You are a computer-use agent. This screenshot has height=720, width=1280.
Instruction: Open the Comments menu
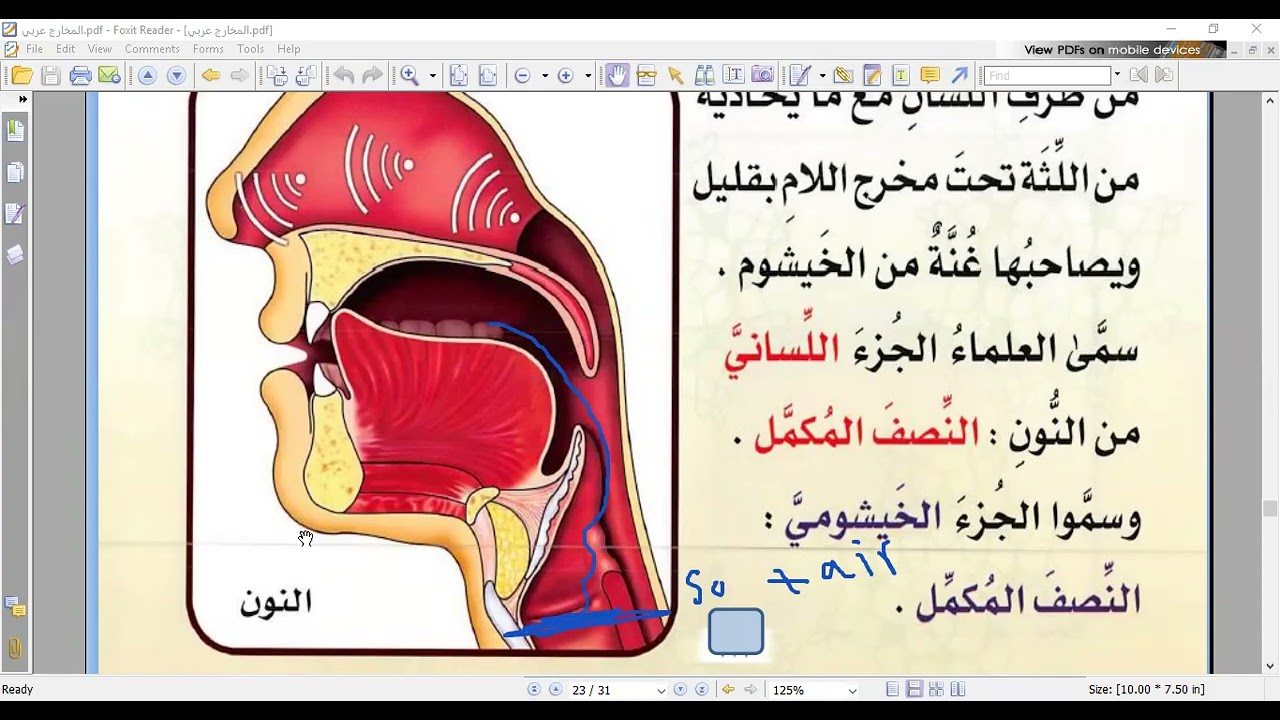pos(152,49)
